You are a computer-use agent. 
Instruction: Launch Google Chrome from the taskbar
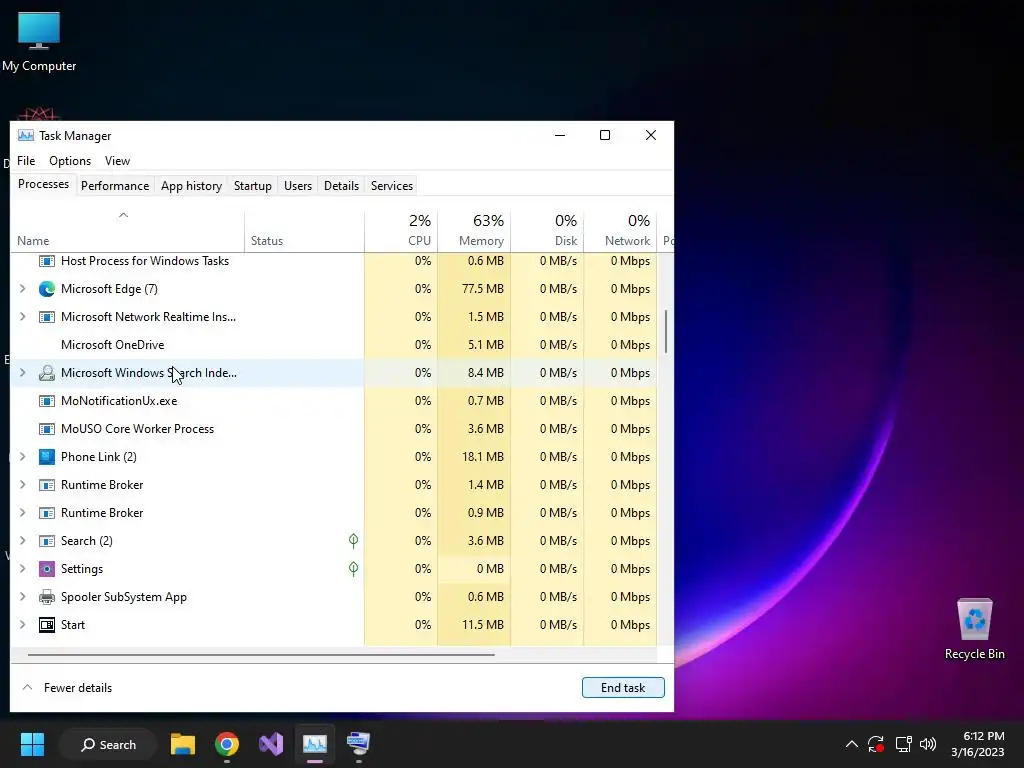[x=227, y=744]
